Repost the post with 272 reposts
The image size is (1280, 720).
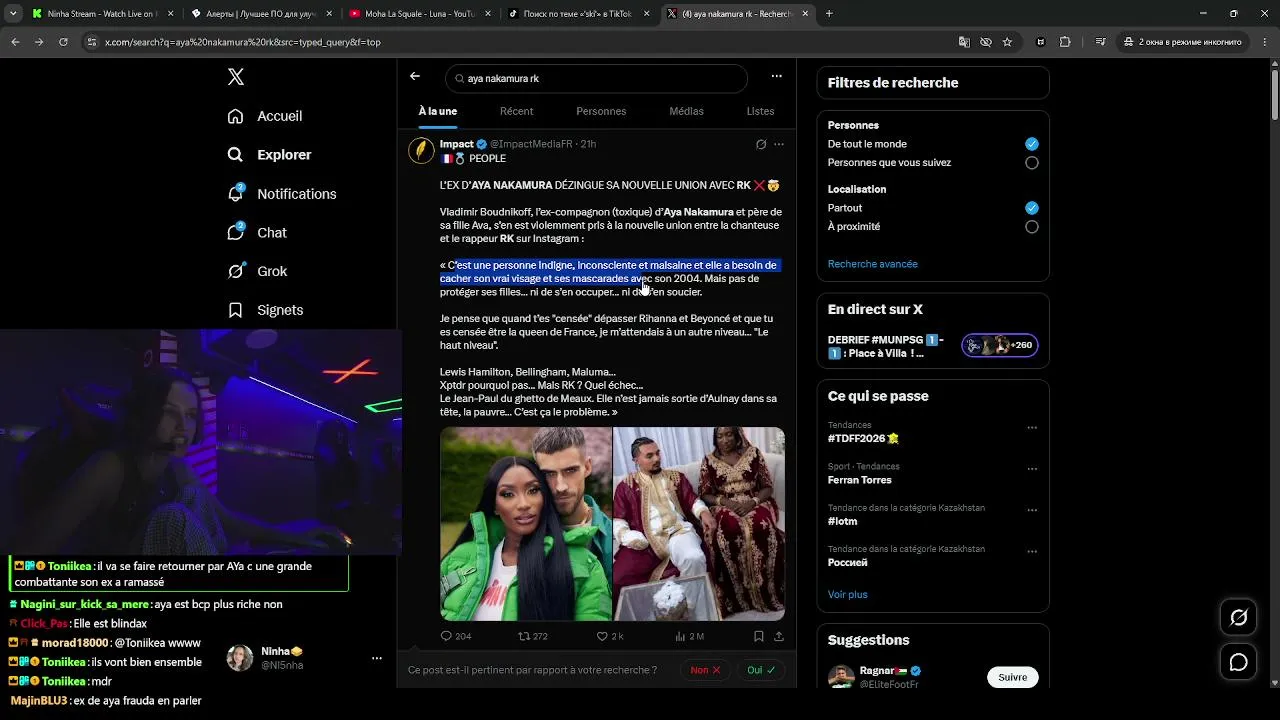click(x=533, y=636)
